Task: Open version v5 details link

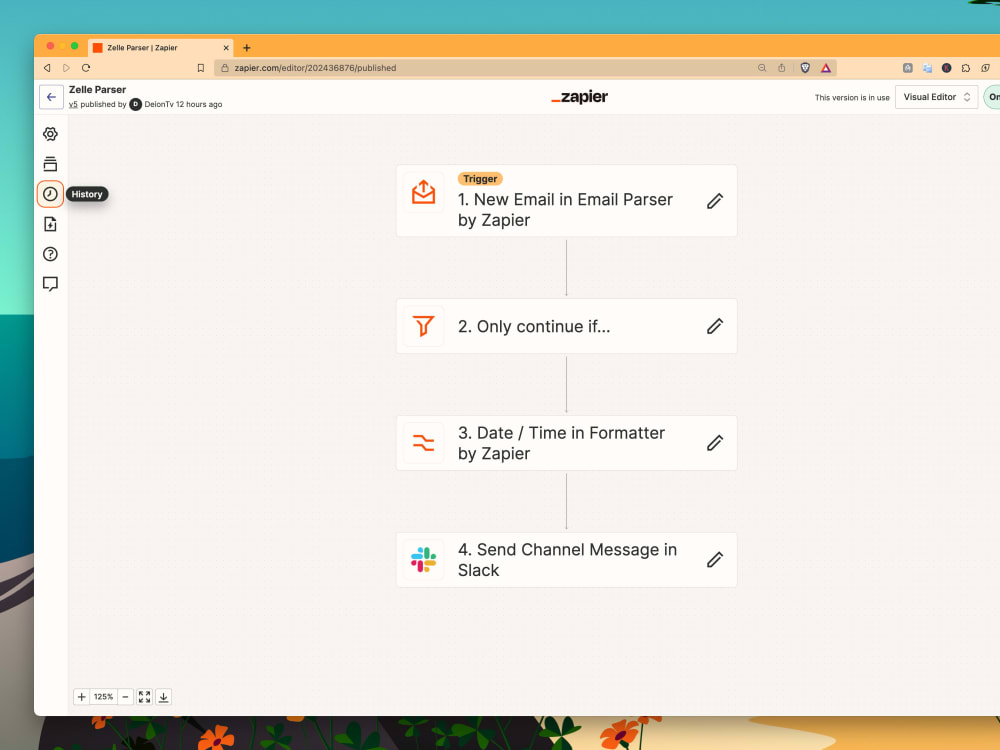Action: pos(74,103)
